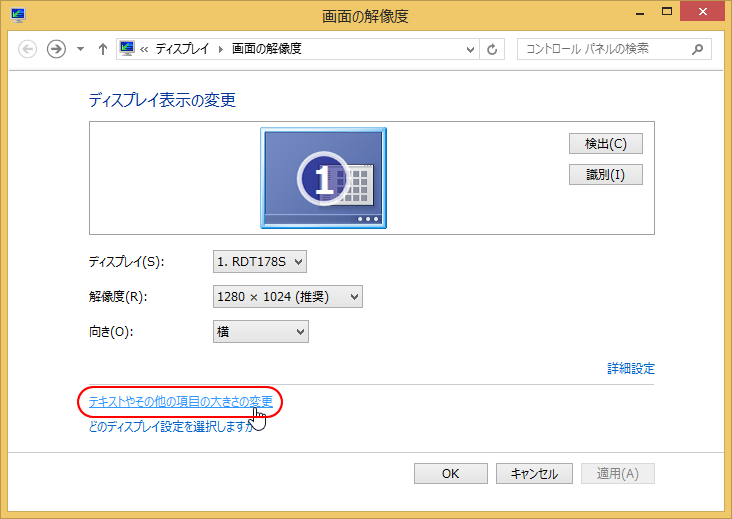Open the 向き(O) orientation dropdown

[260, 332]
